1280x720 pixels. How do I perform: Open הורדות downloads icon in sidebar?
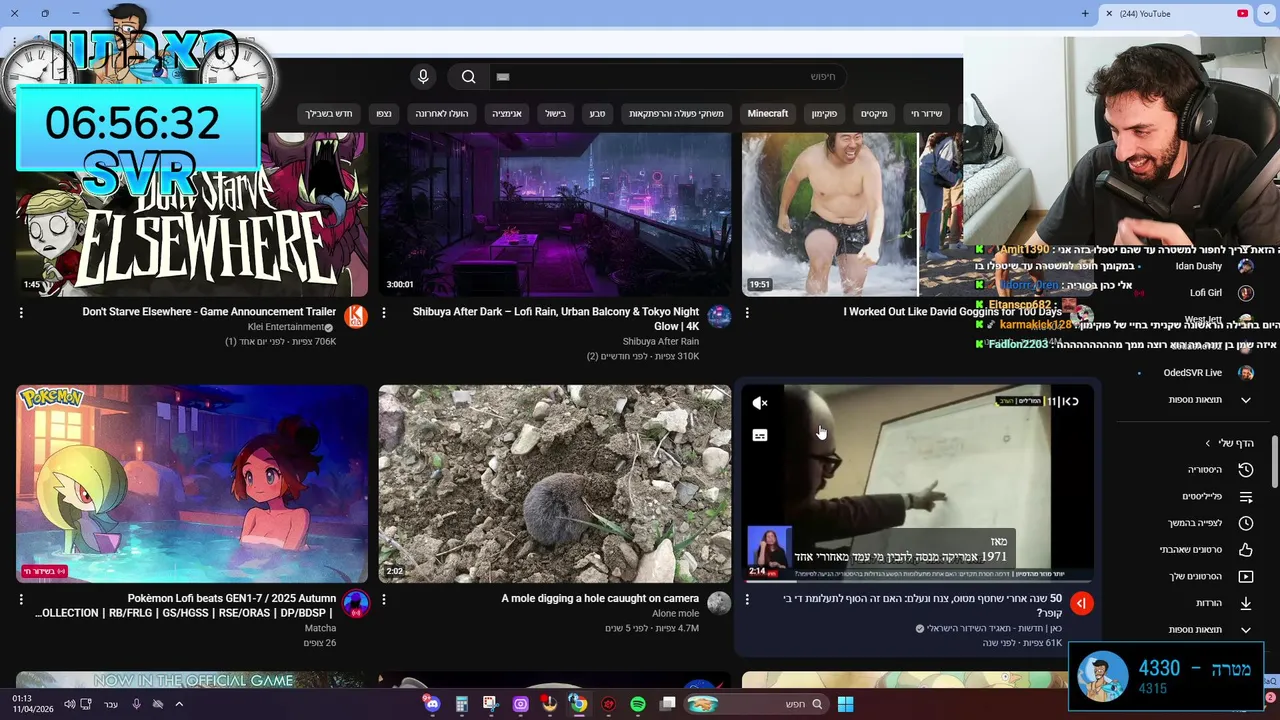tap(1245, 603)
